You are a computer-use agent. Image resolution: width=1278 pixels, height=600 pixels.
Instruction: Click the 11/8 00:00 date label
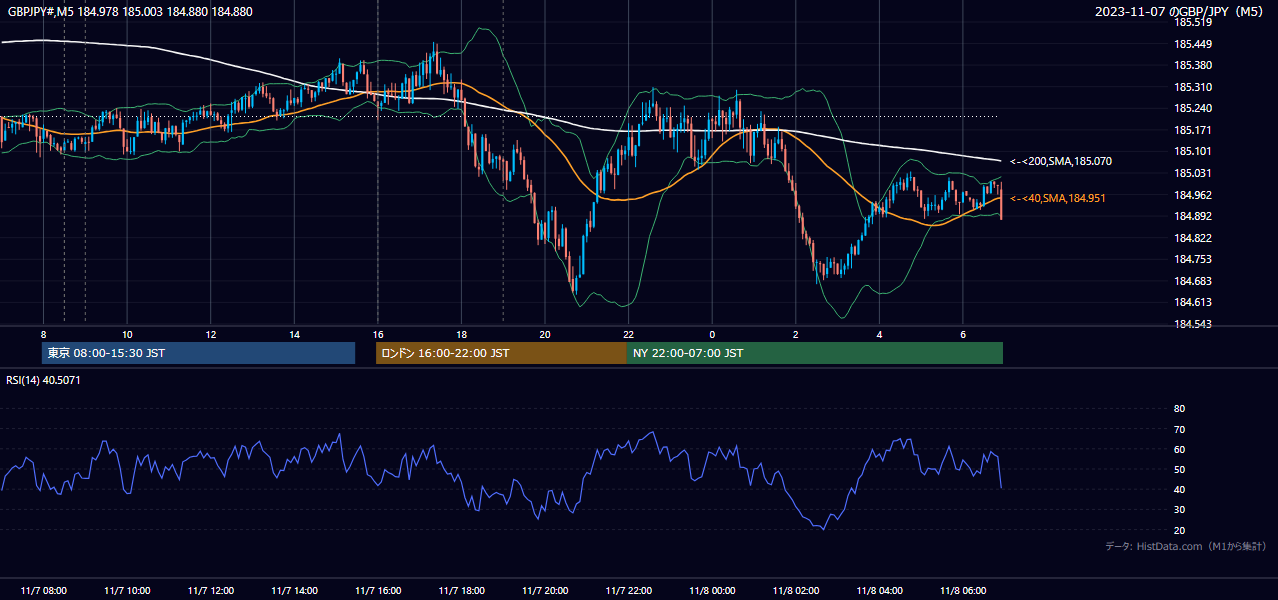pyautogui.click(x=712, y=591)
